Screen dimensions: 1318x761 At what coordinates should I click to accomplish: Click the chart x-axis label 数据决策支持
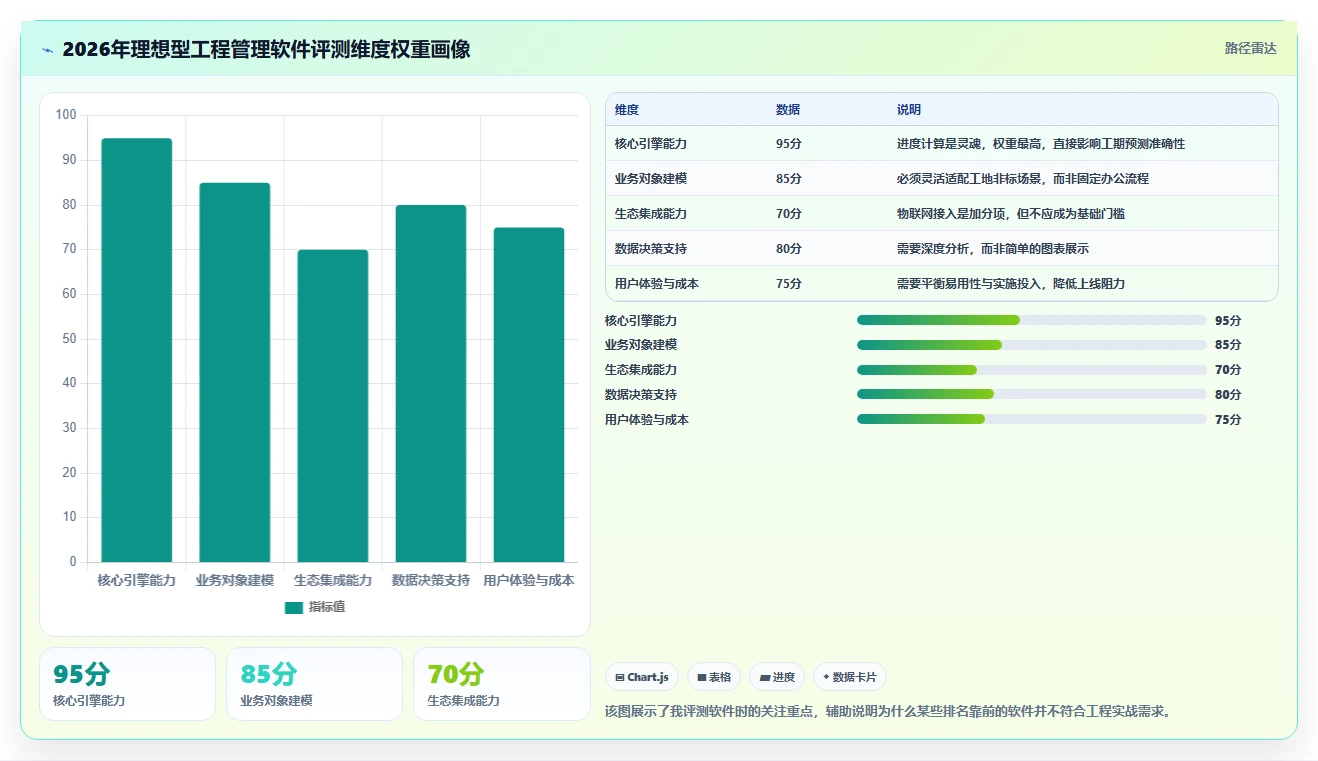click(x=430, y=581)
